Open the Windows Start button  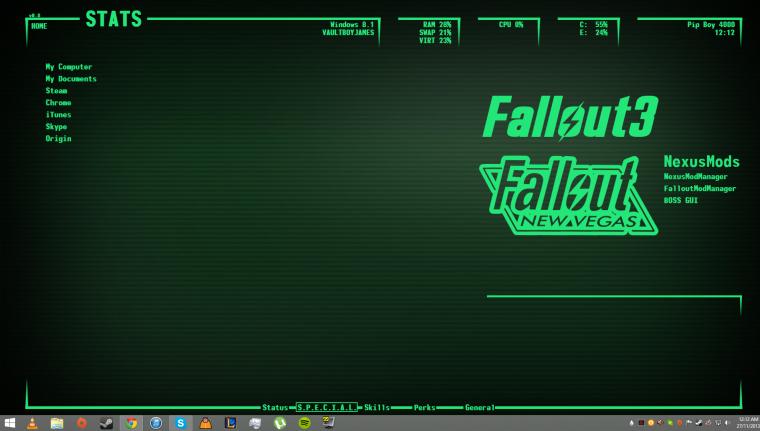(9, 423)
